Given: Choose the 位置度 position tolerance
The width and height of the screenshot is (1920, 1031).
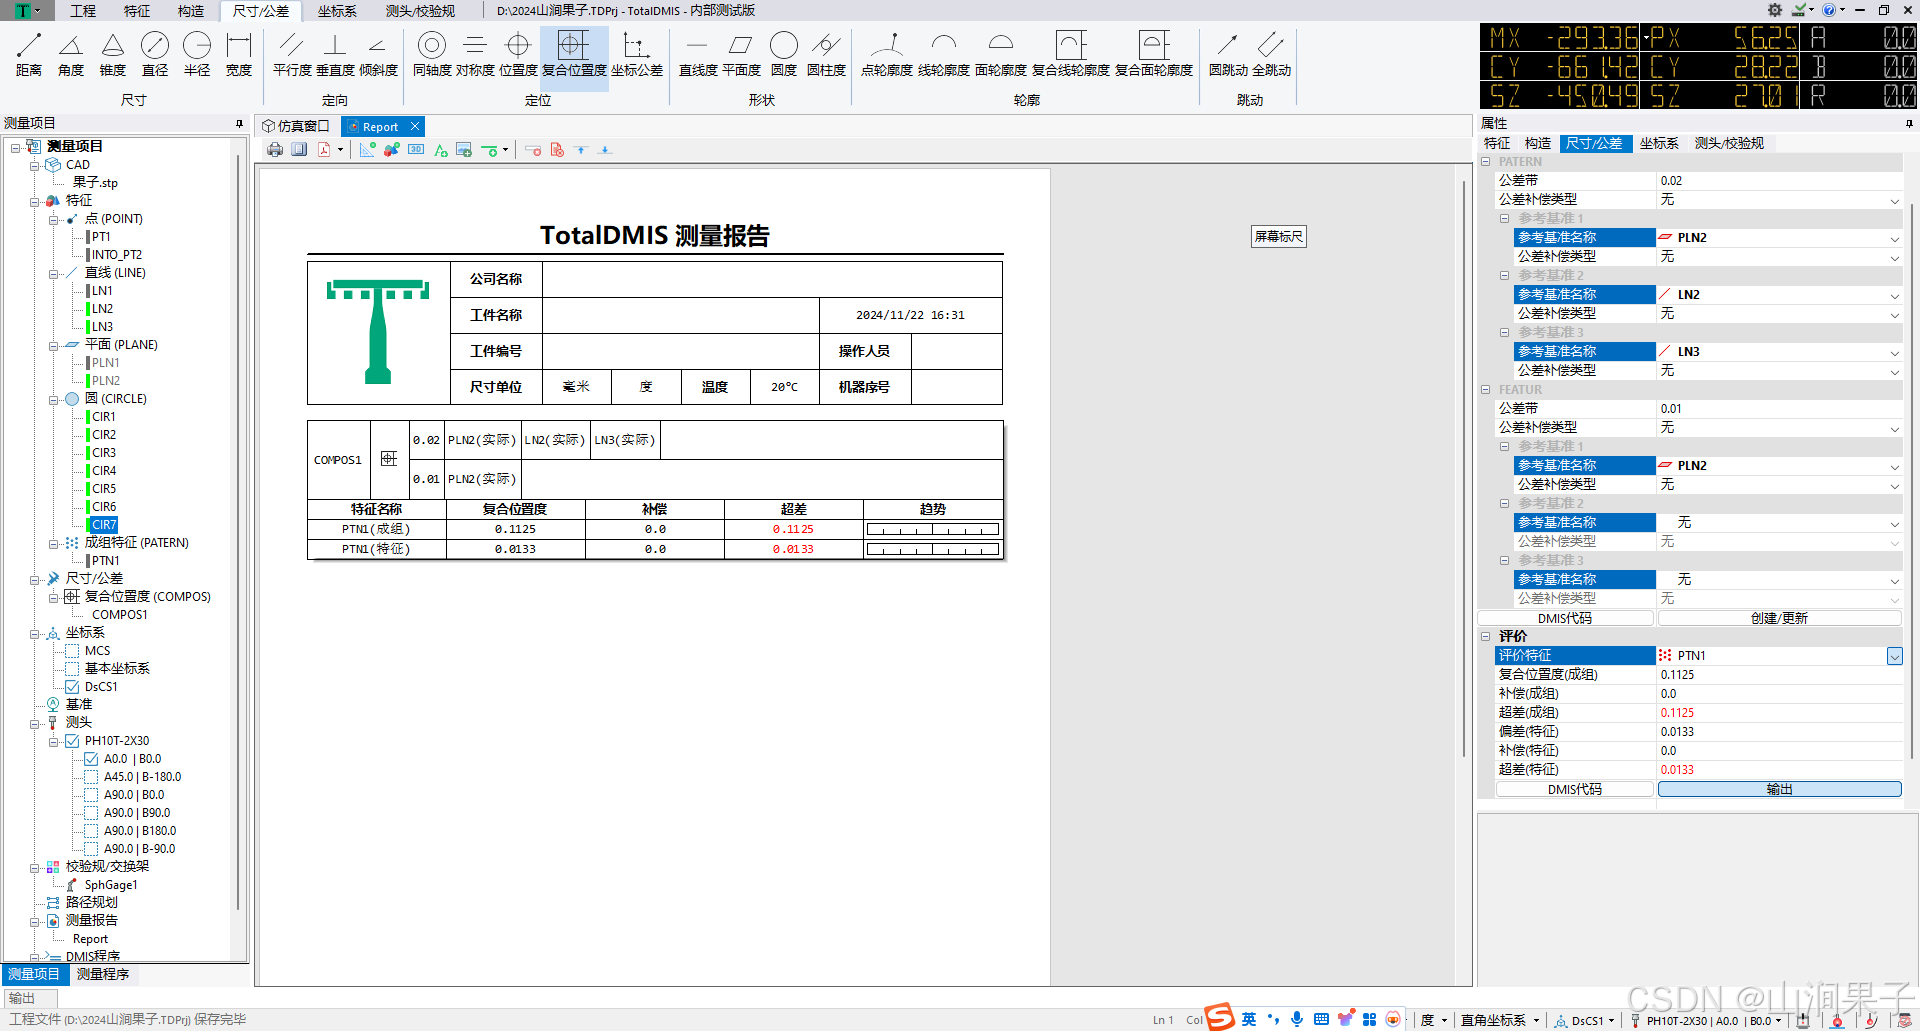Looking at the screenshot, I should (518, 54).
